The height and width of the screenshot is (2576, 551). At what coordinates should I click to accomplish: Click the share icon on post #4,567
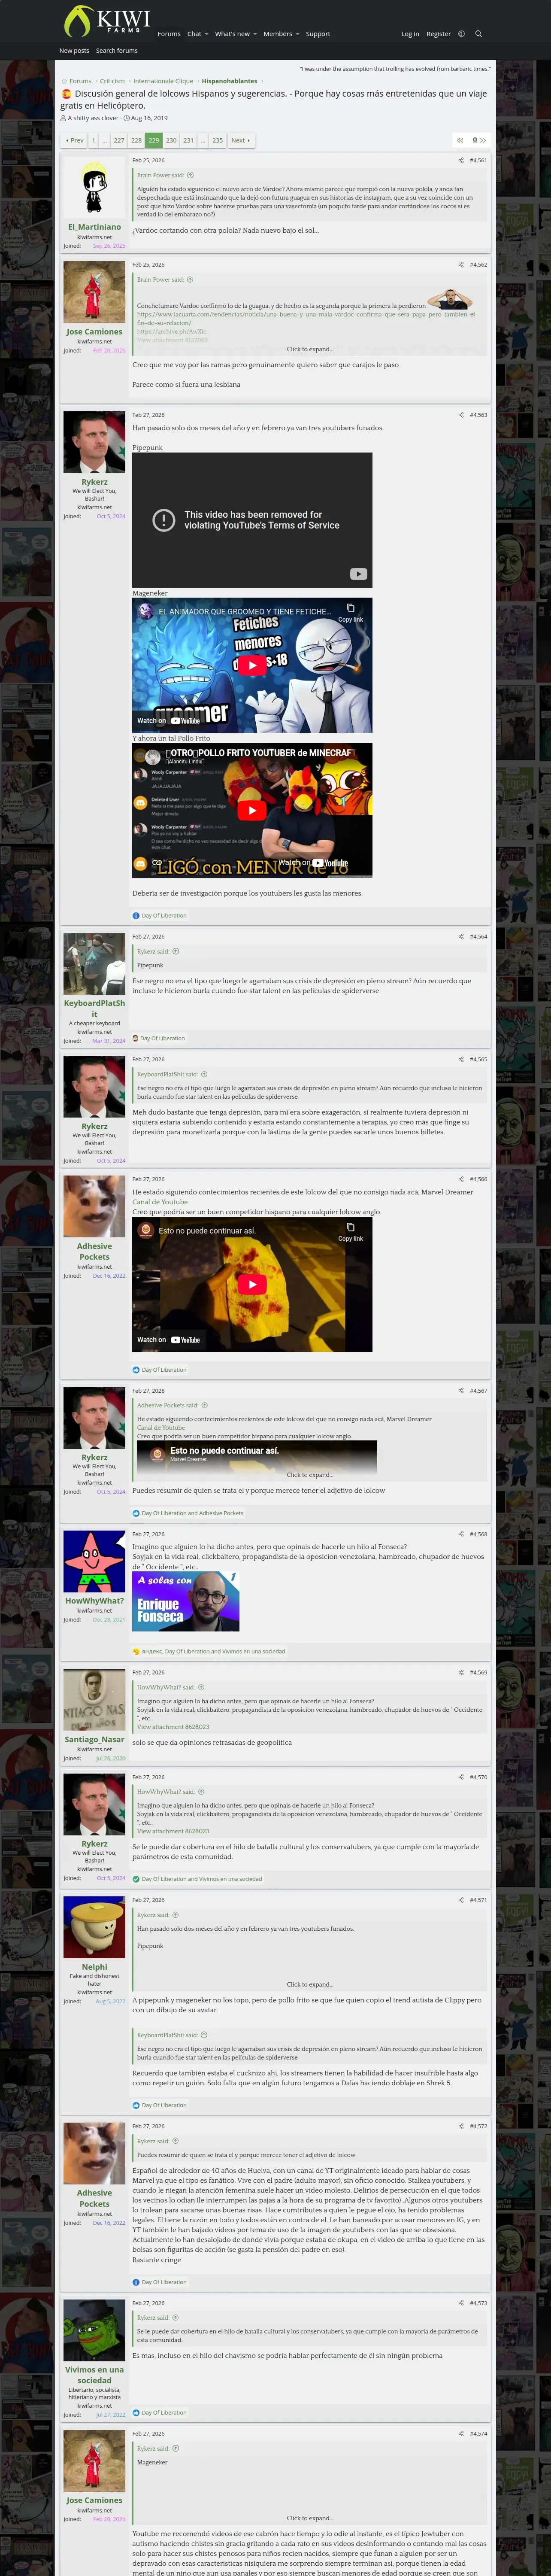[461, 1391]
